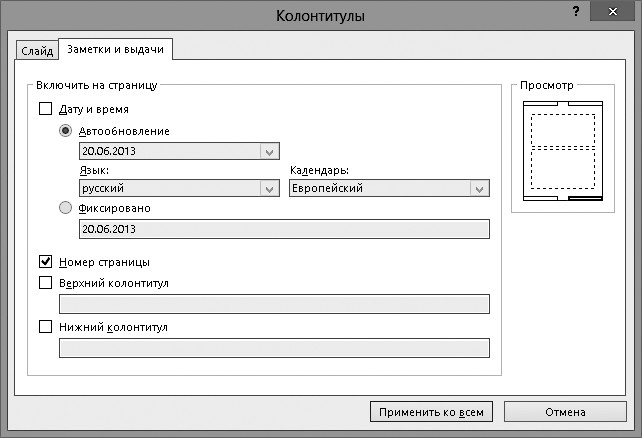This screenshot has width=642, height=438.
Task: Toggle the Нижний колонтитул checkbox
Action: coord(44,326)
